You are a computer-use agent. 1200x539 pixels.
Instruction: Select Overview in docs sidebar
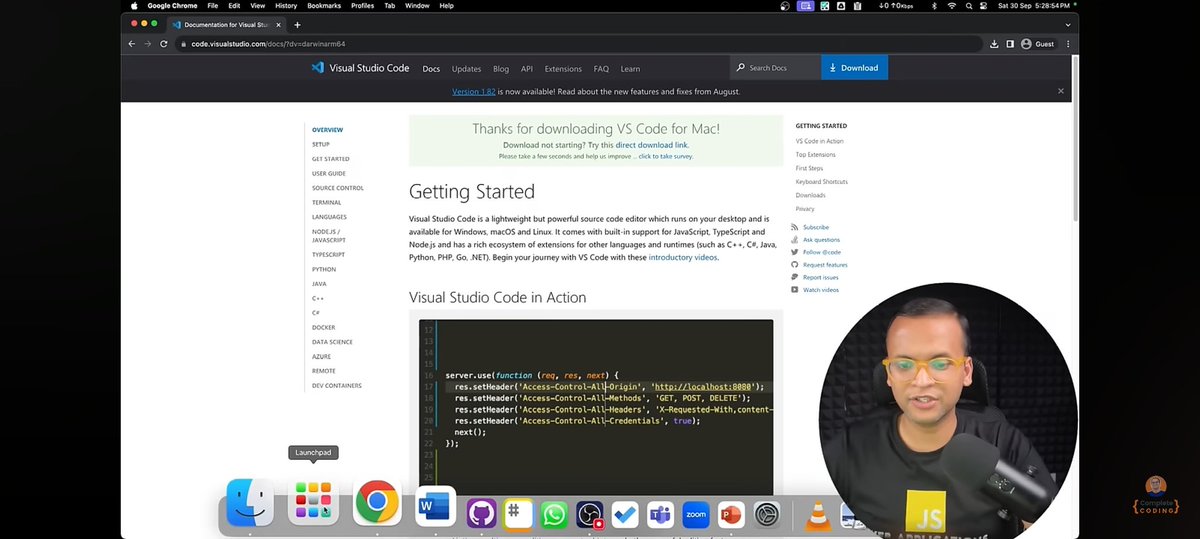327,130
